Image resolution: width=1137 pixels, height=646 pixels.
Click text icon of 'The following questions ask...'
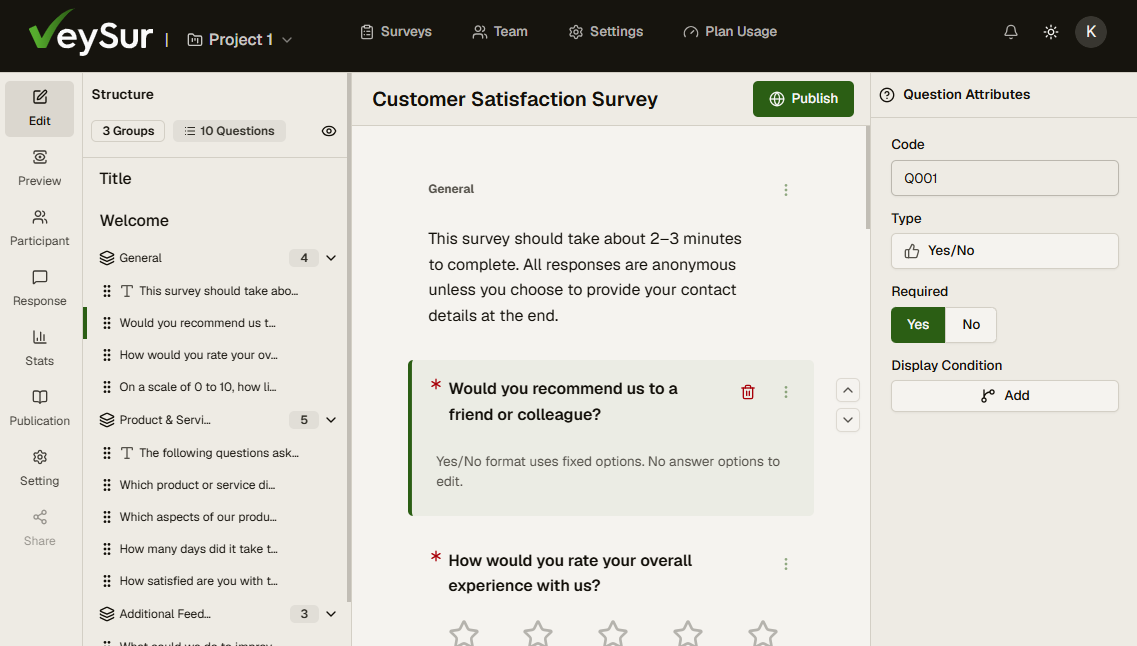(x=127, y=453)
